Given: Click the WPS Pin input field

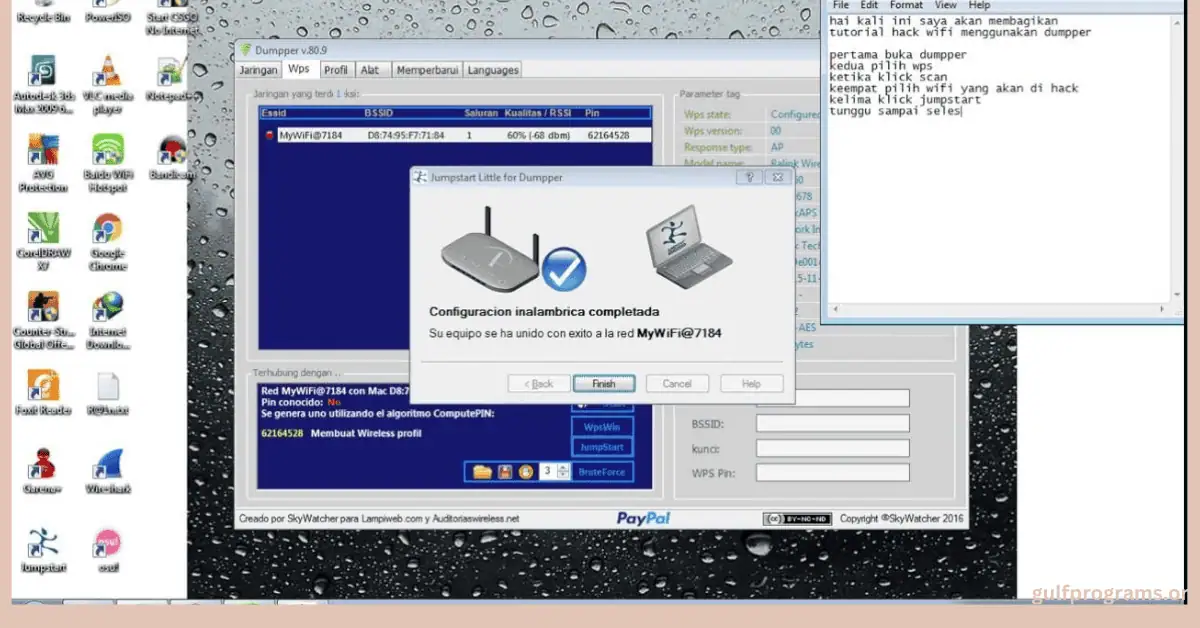Looking at the screenshot, I should [832, 472].
